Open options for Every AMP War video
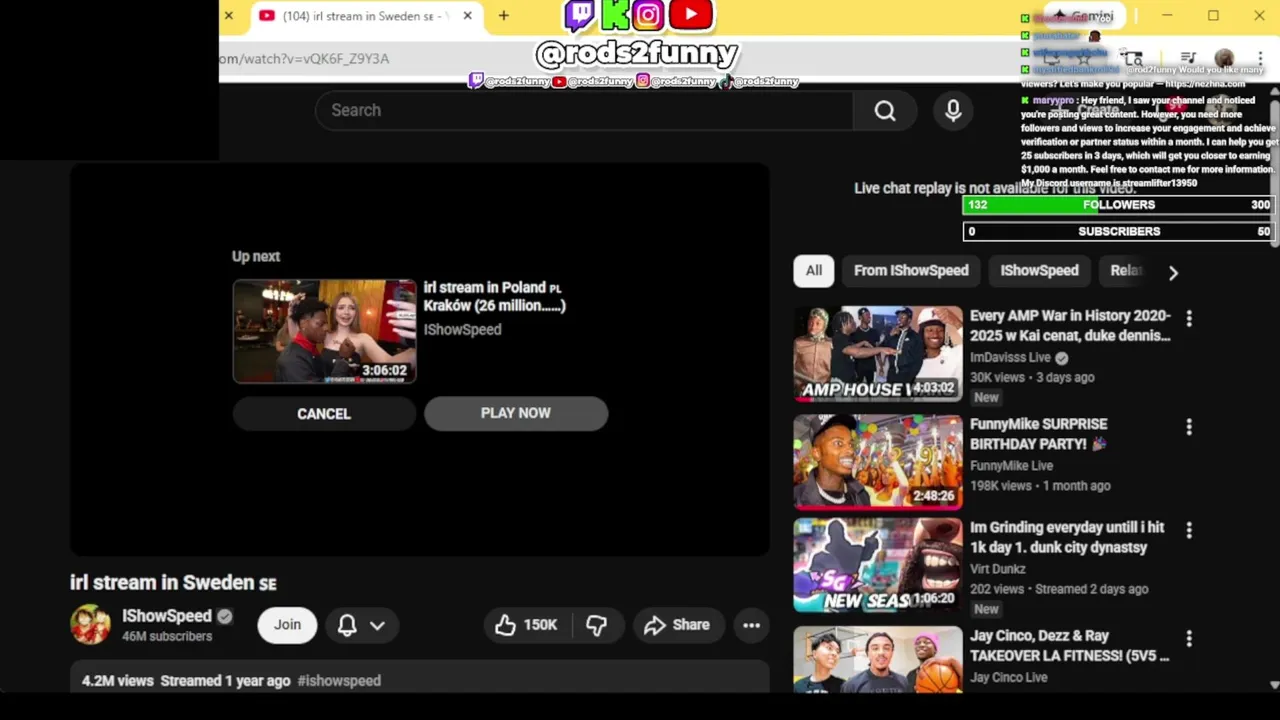The height and width of the screenshot is (720, 1280). click(1189, 318)
